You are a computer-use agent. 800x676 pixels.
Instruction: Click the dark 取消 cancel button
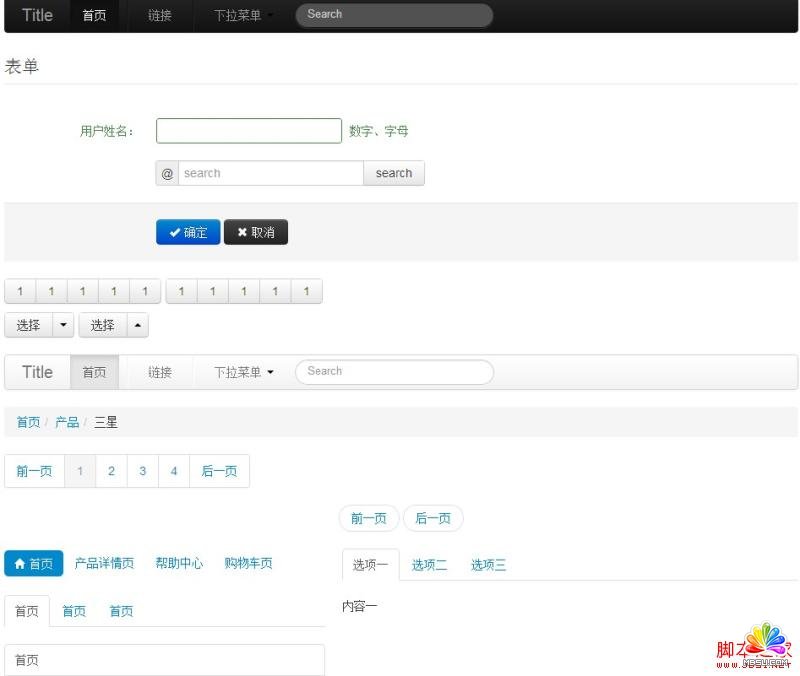(256, 233)
